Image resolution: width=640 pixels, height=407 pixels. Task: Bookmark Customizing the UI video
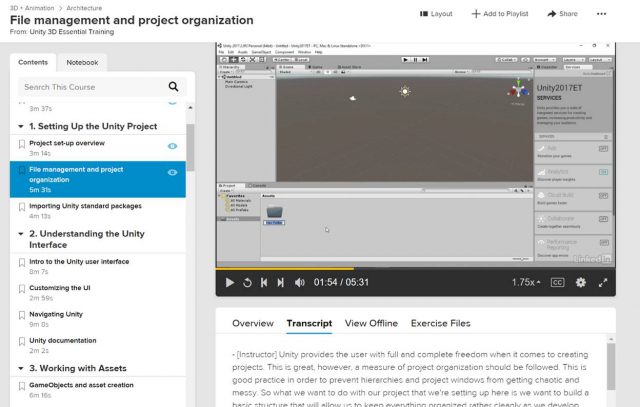22,289
